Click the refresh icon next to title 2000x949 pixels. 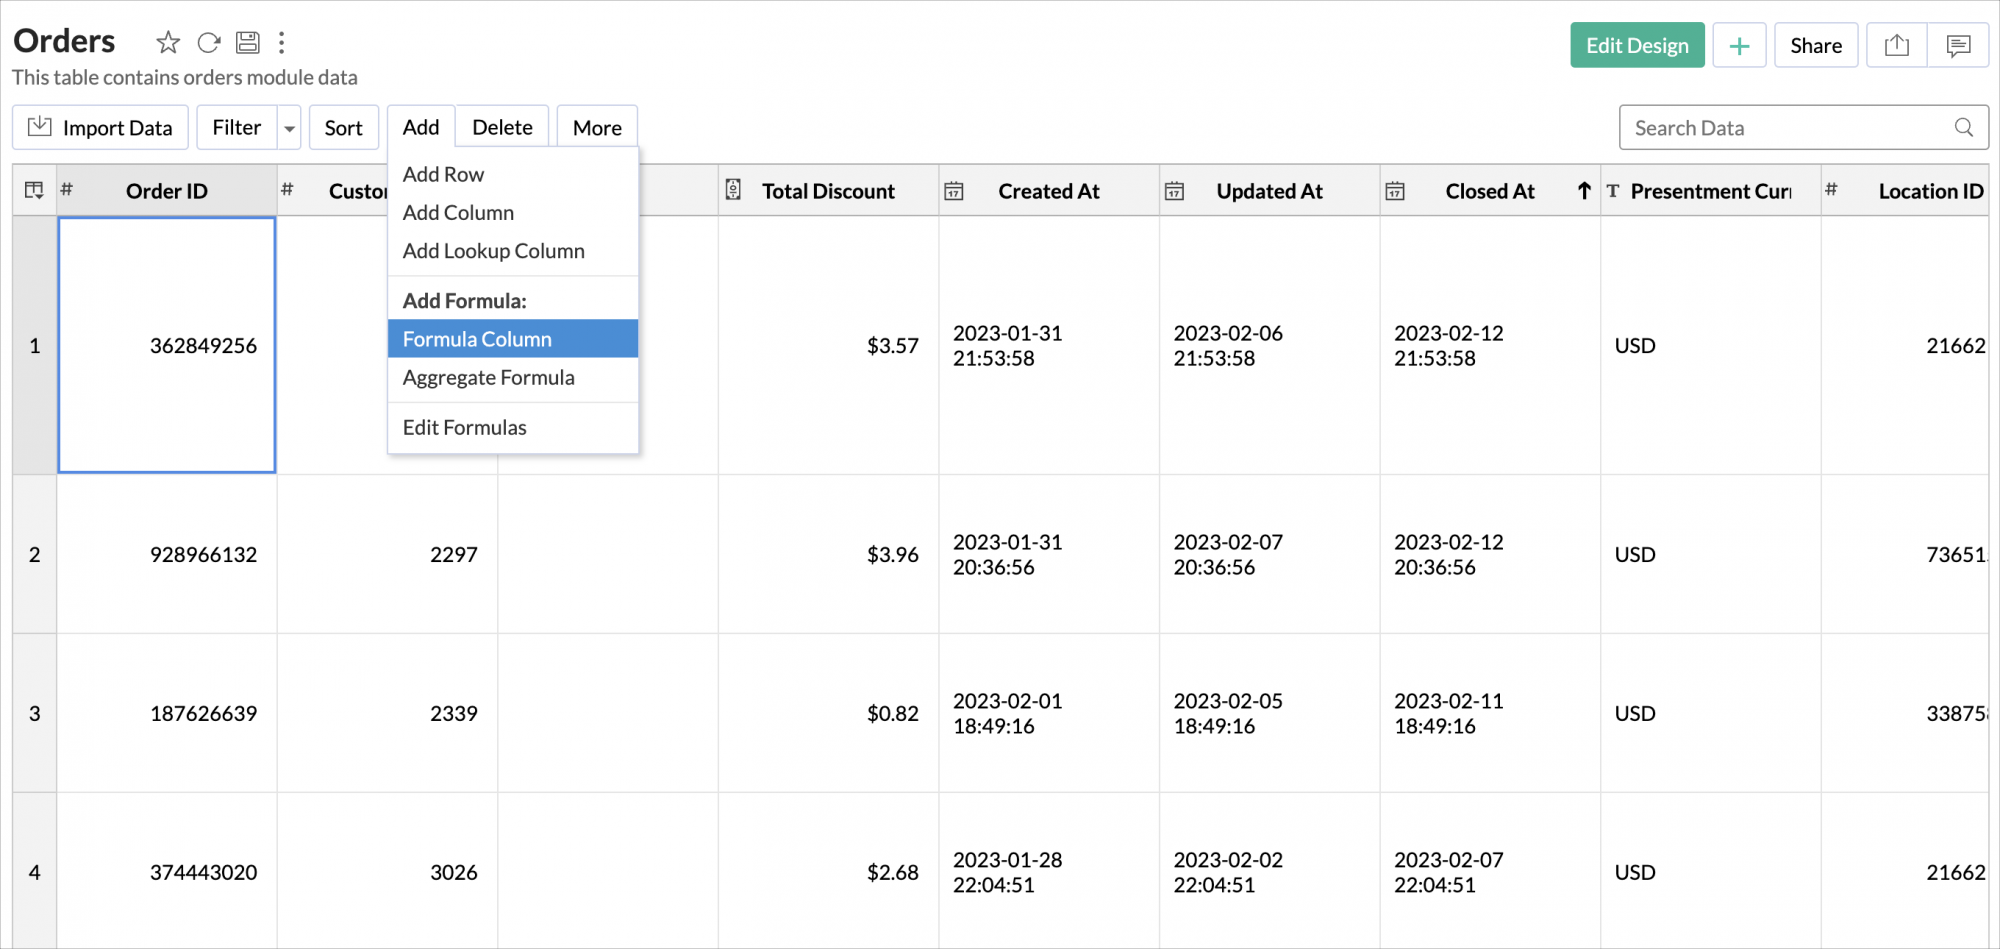(x=208, y=42)
